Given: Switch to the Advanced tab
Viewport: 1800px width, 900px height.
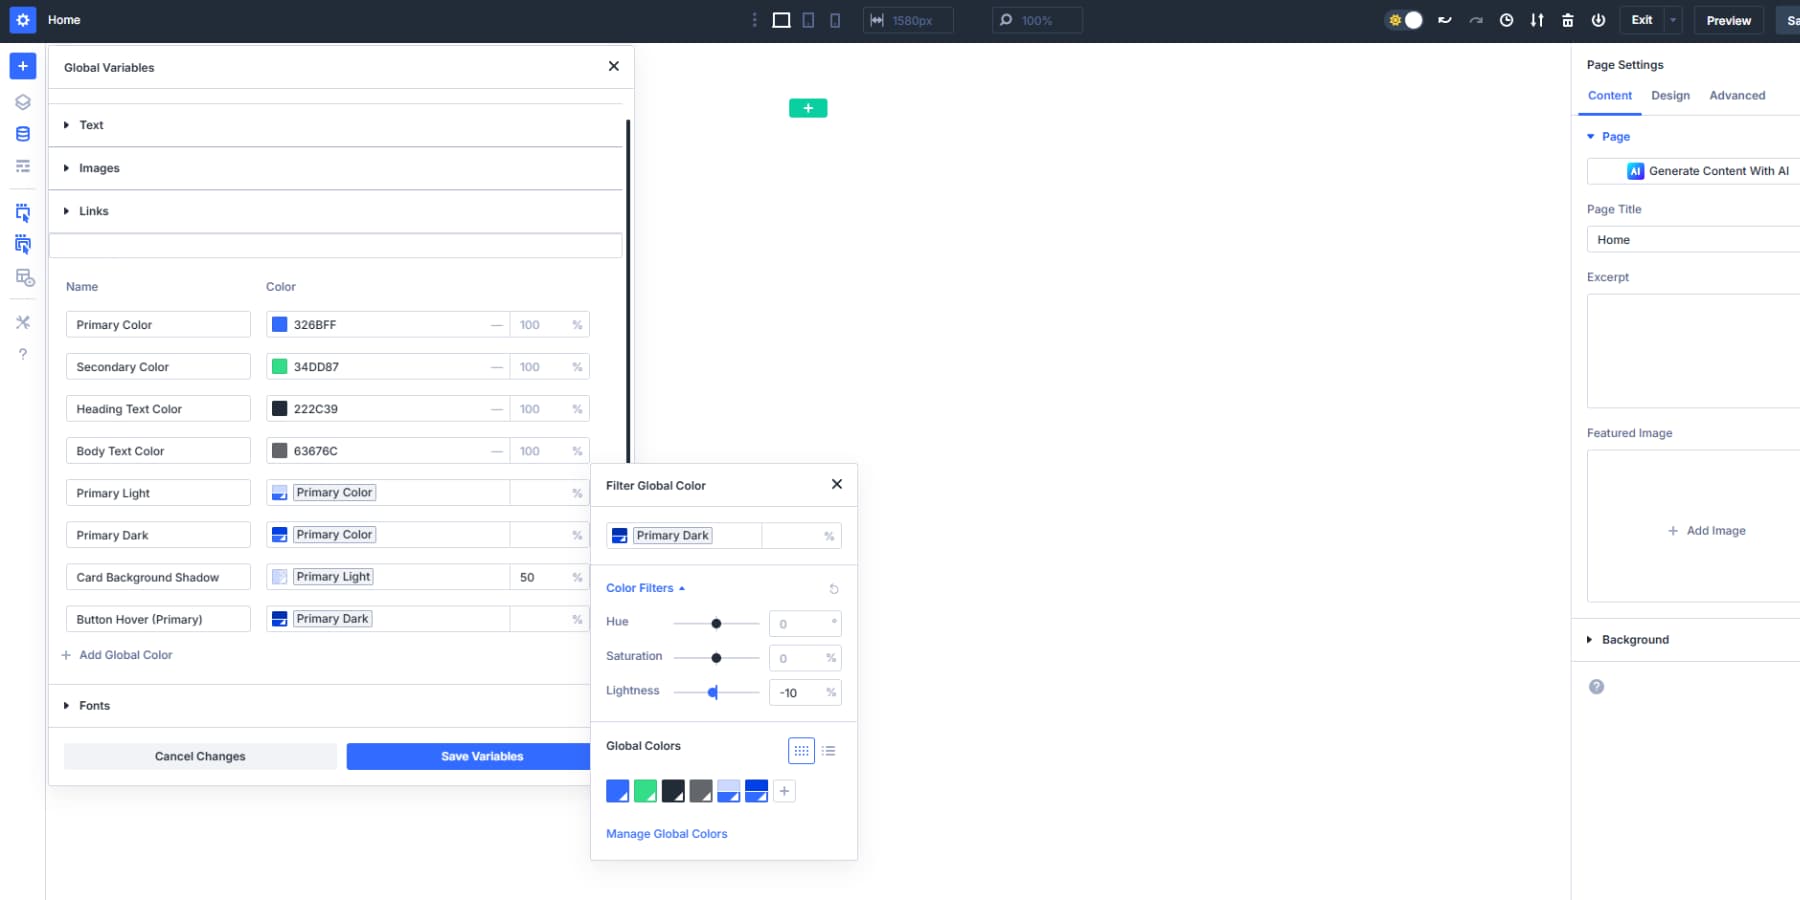Looking at the screenshot, I should [1737, 95].
